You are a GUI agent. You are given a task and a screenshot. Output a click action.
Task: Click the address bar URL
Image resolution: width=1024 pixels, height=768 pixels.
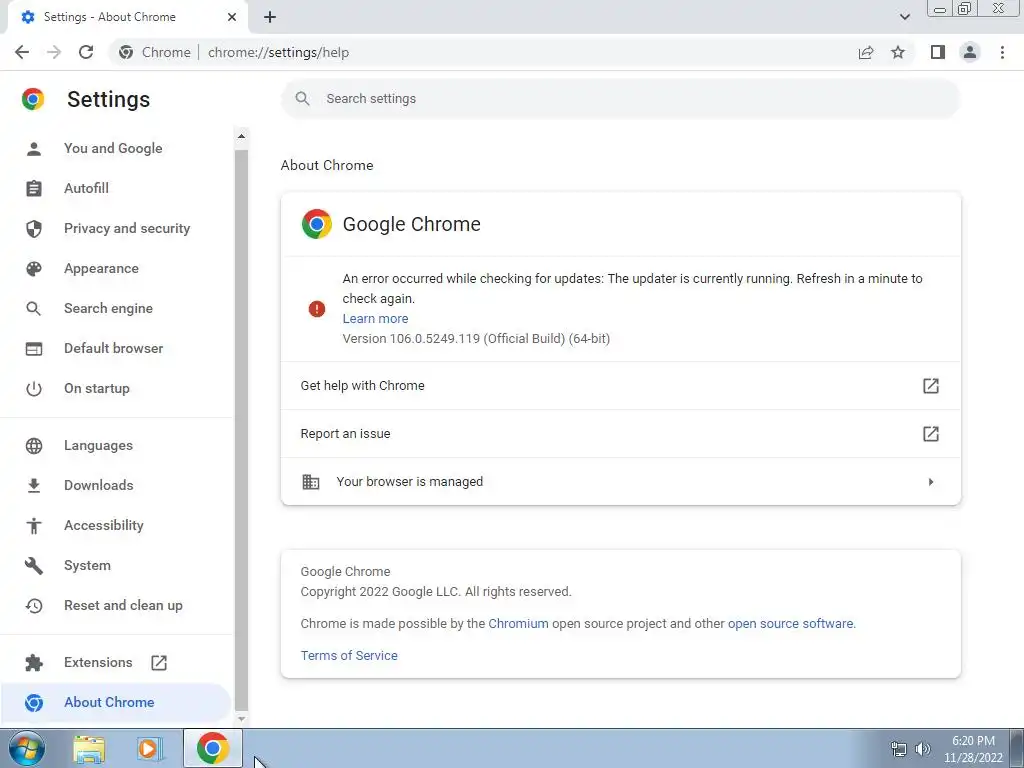pos(278,52)
